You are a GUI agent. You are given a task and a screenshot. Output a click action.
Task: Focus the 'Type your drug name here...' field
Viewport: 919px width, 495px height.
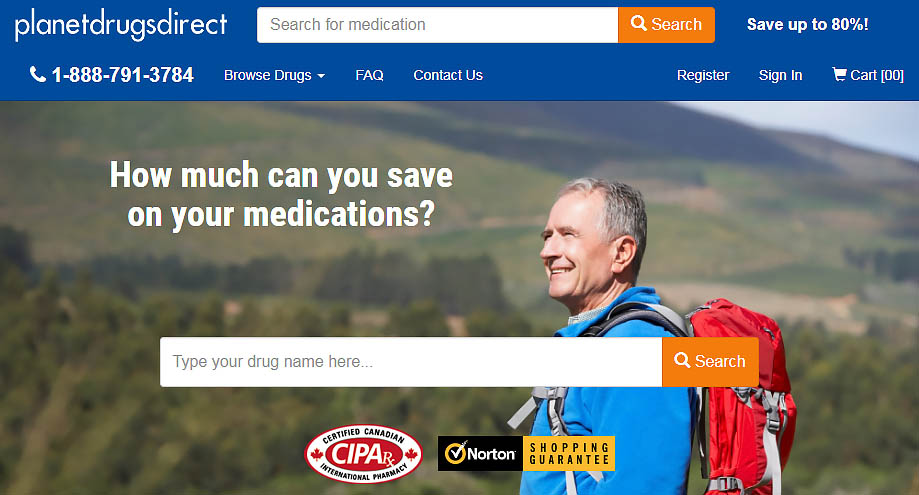[x=411, y=361]
